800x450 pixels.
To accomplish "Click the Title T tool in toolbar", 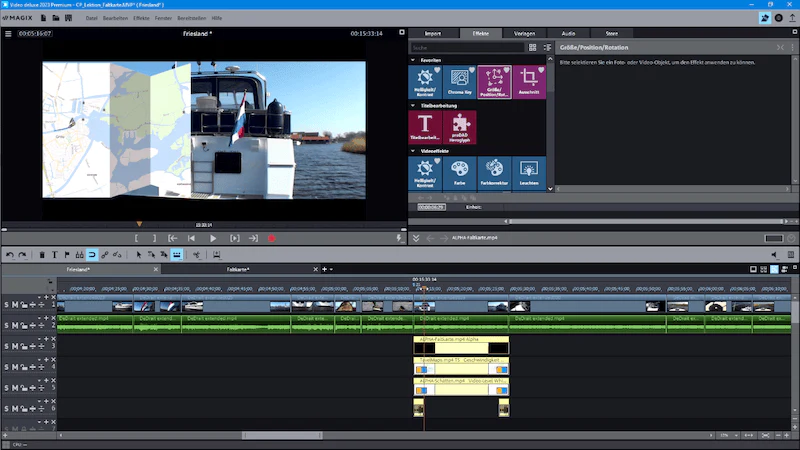I will click(x=54, y=255).
